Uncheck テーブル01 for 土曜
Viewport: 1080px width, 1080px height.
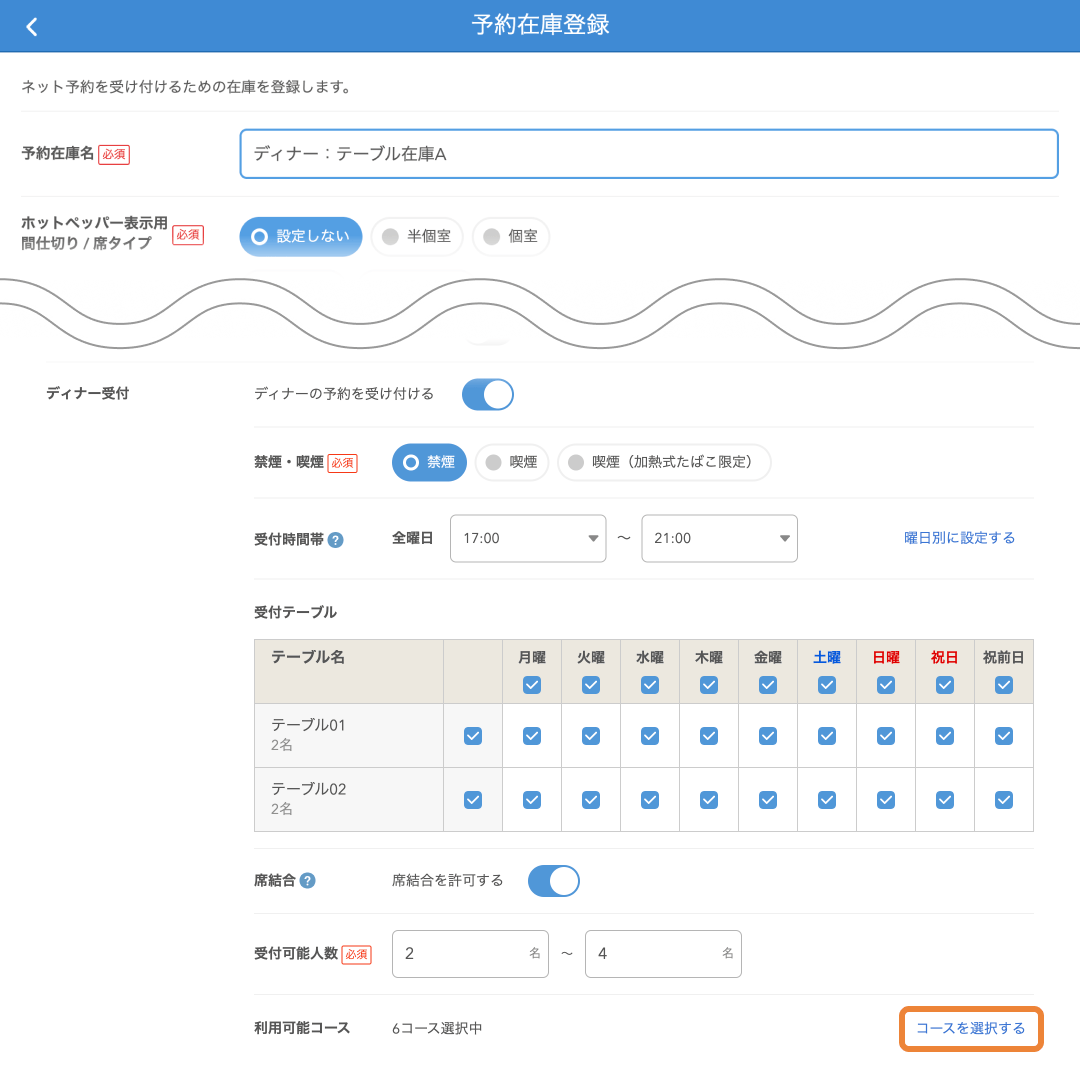(827, 736)
